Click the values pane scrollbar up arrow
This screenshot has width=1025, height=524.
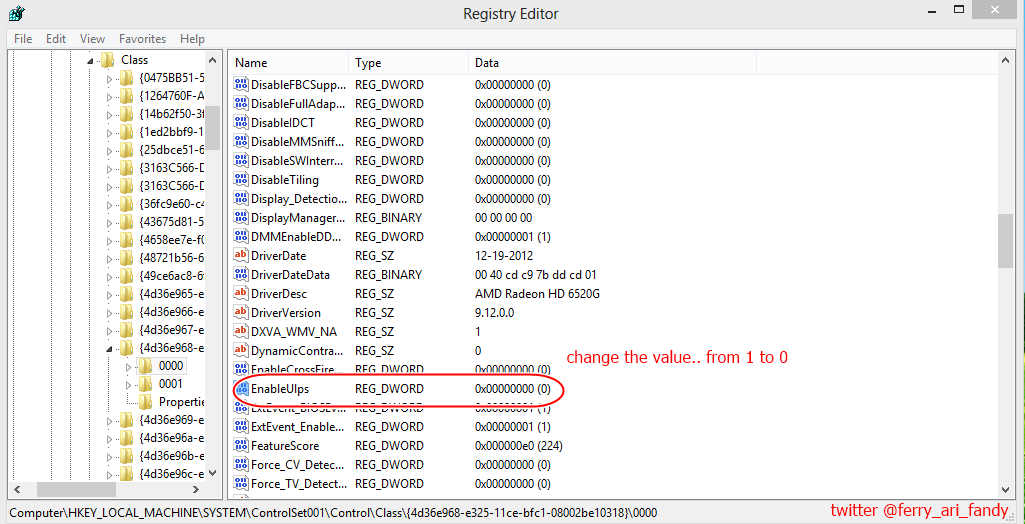[x=1005, y=59]
